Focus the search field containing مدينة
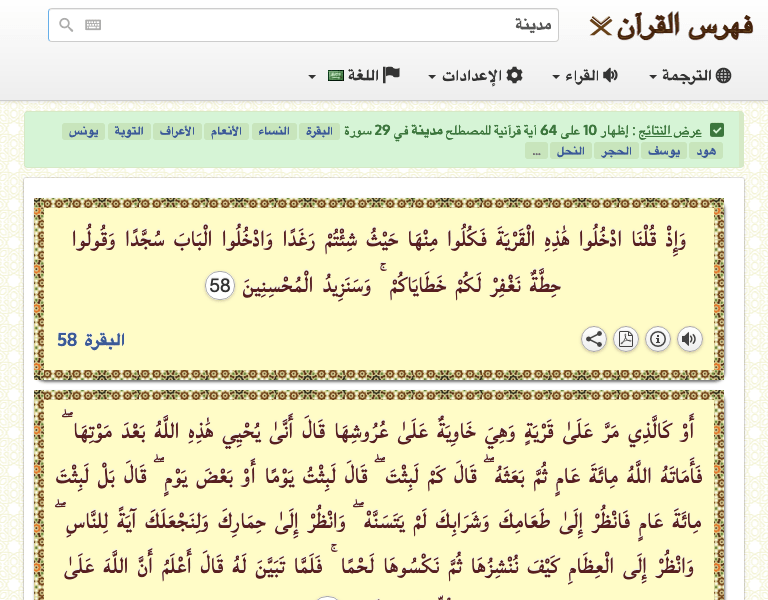Screen dimensions: 768x600 [x=320, y=26]
